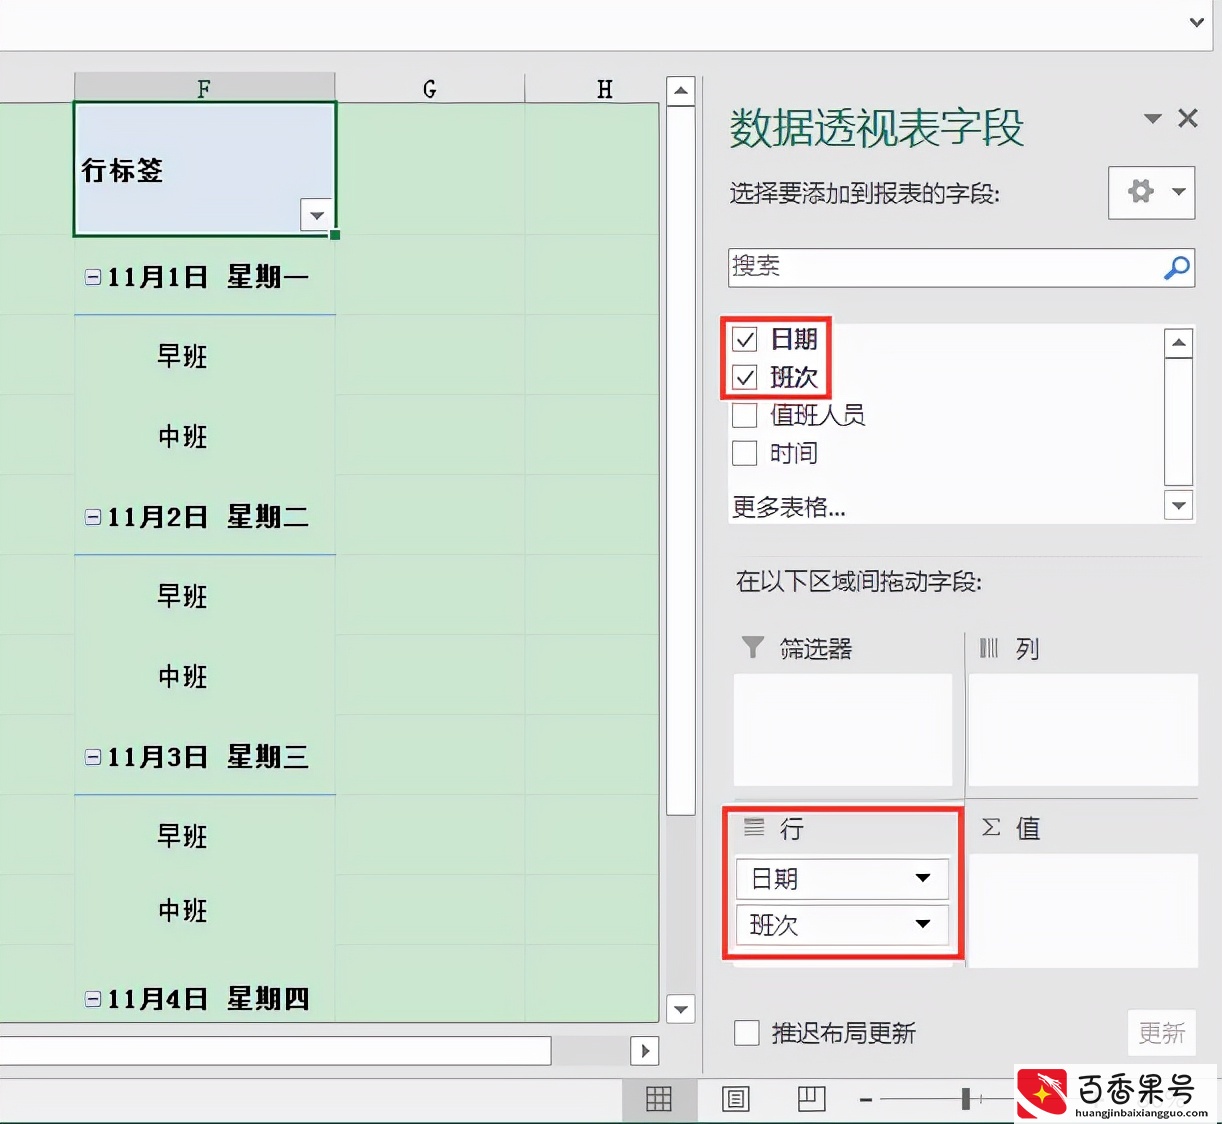Switch to Page Break Preview view
This screenshot has height=1124, width=1222.
pyautogui.click(x=812, y=1099)
